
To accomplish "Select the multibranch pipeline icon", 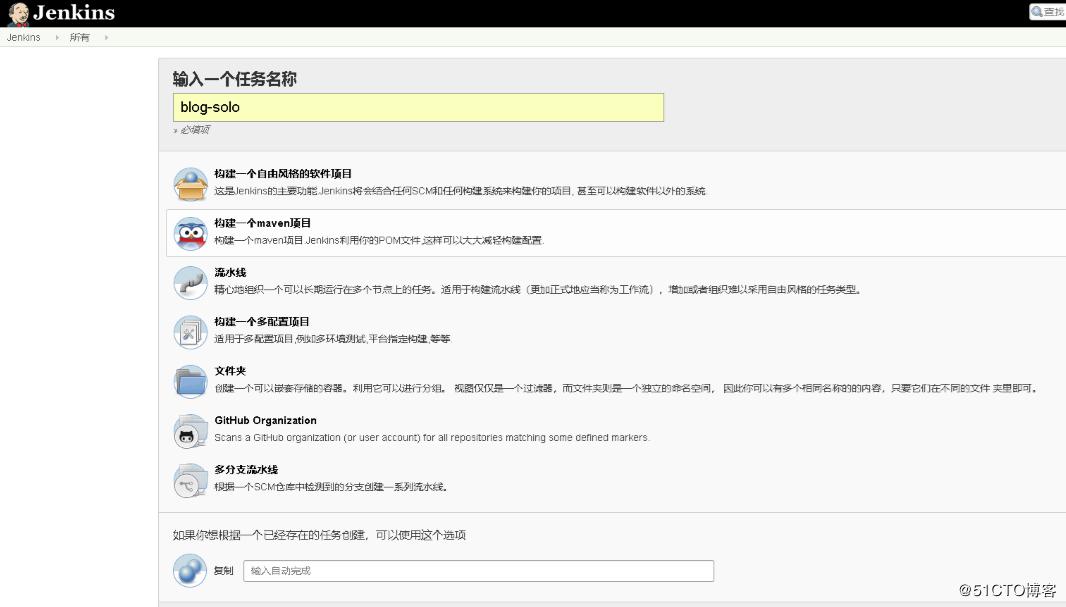I will click(x=190, y=478).
